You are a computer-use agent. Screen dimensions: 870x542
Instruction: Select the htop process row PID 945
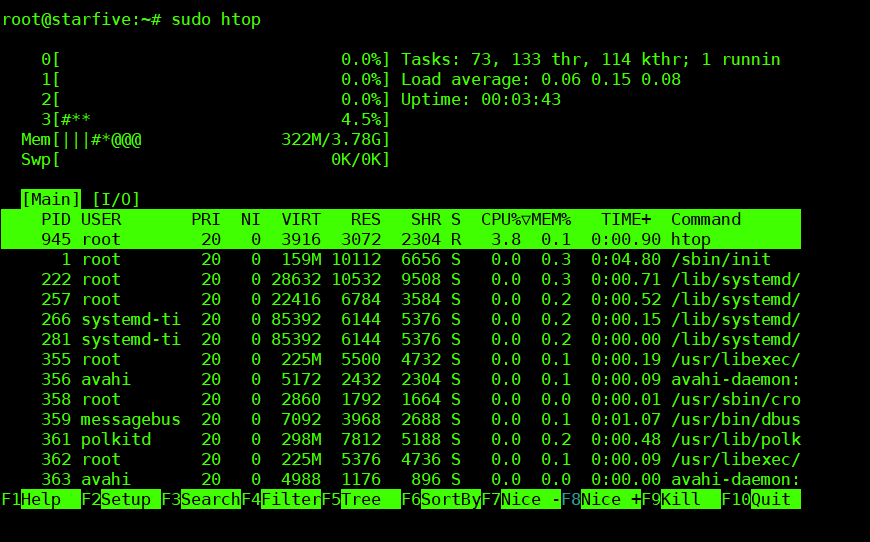[401, 239]
